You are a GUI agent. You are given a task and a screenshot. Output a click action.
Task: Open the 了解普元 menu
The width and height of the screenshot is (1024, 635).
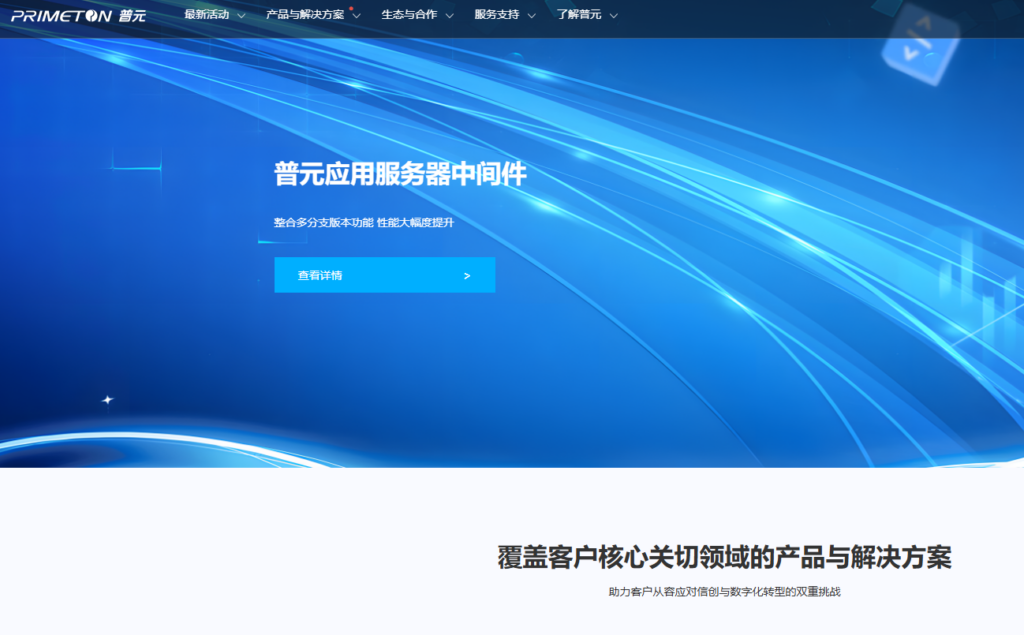pos(580,15)
